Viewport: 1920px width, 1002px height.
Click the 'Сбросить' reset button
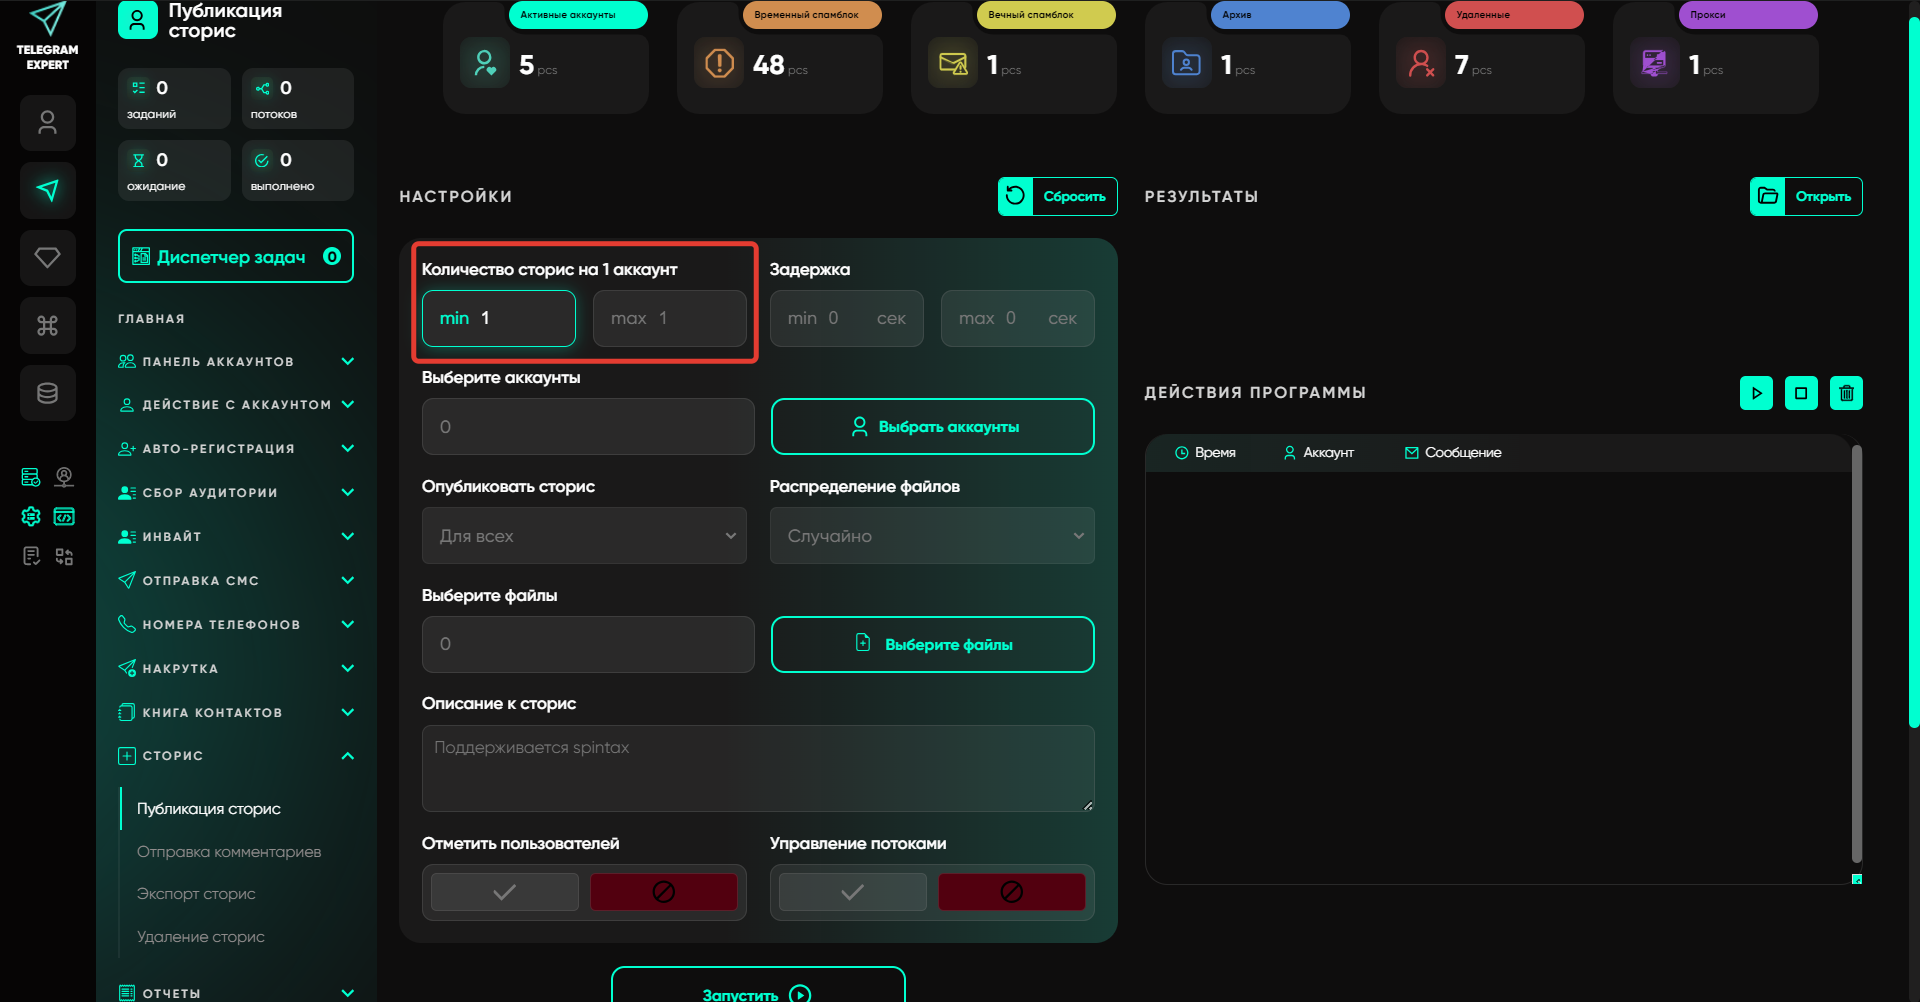click(1057, 196)
